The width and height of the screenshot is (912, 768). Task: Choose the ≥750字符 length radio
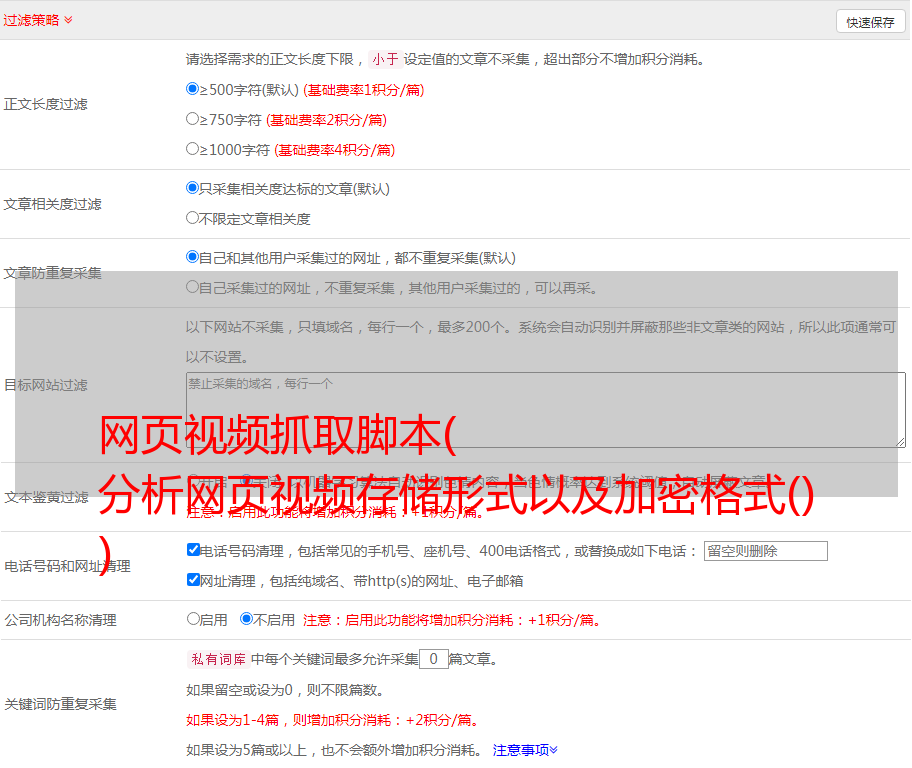coord(193,119)
